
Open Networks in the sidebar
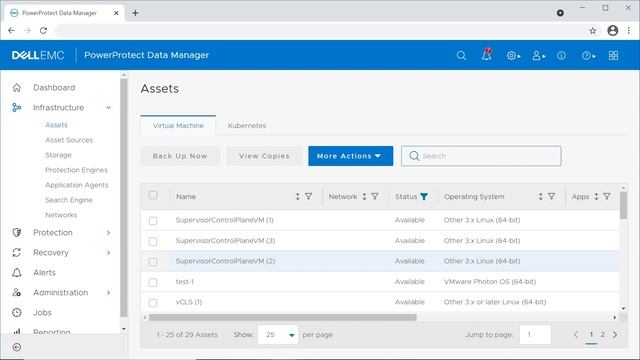point(61,215)
